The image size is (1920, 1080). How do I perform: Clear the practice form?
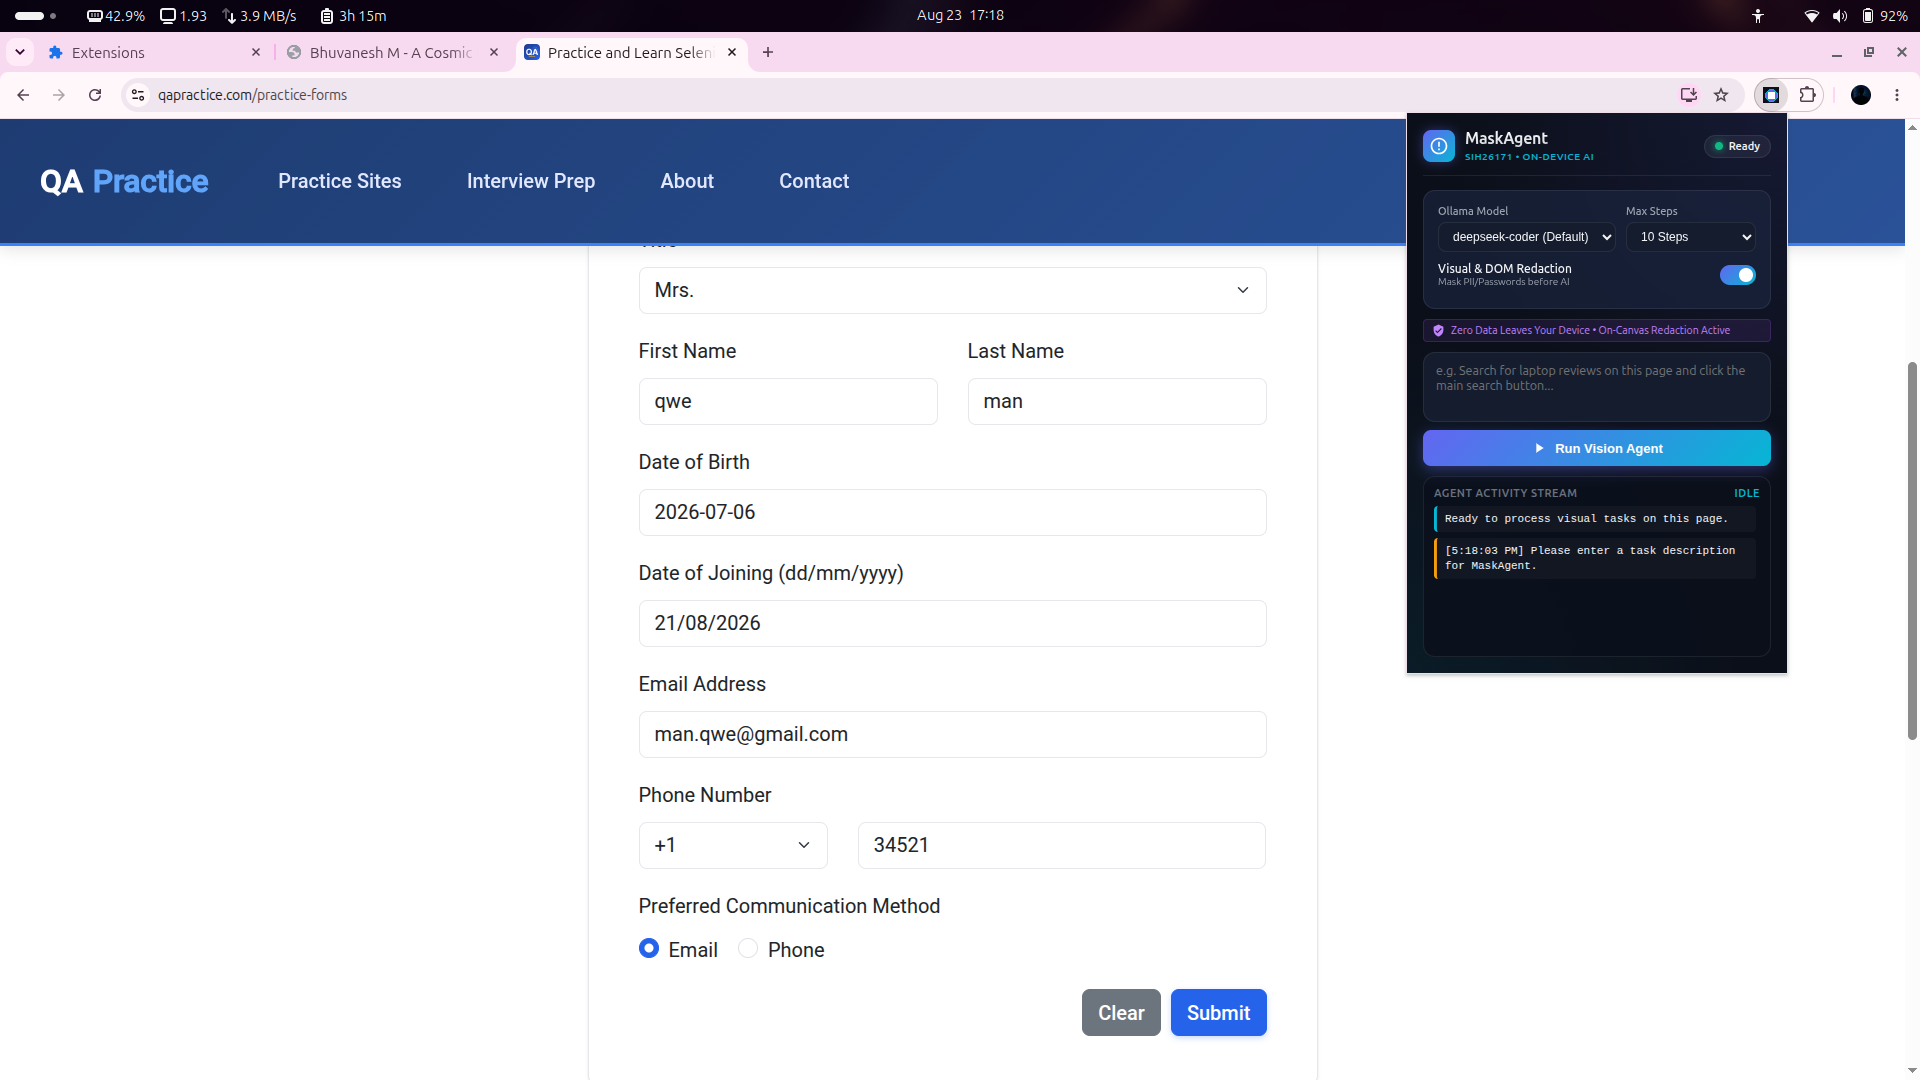[1121, 1012]
